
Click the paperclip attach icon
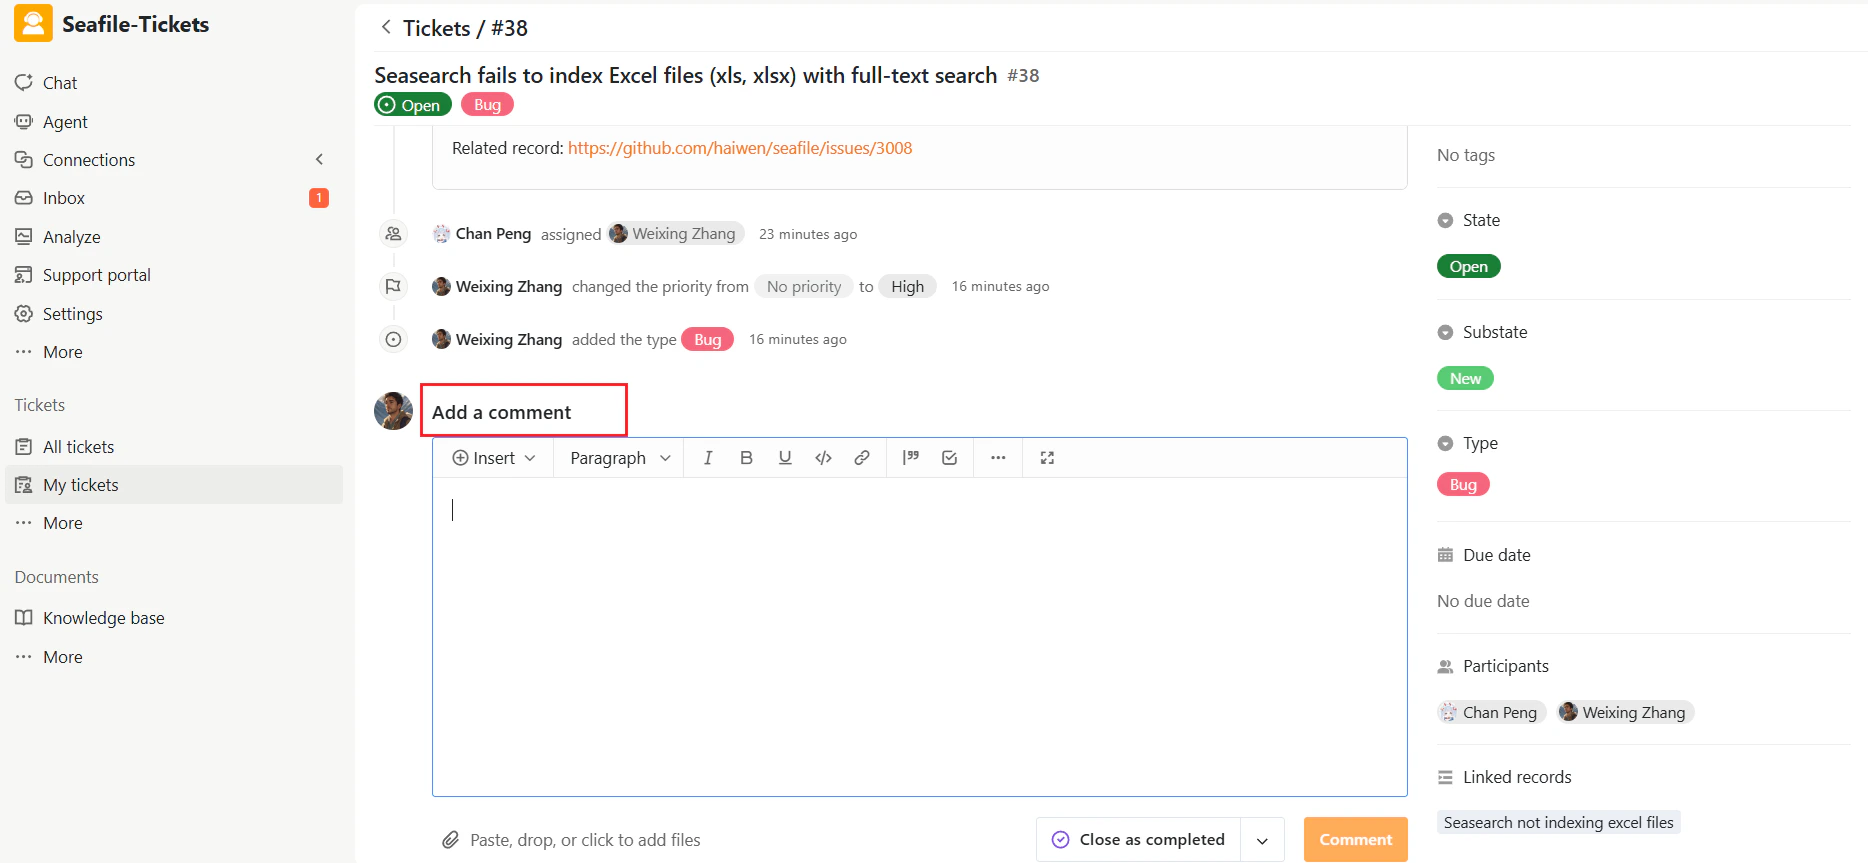[451, 840]
